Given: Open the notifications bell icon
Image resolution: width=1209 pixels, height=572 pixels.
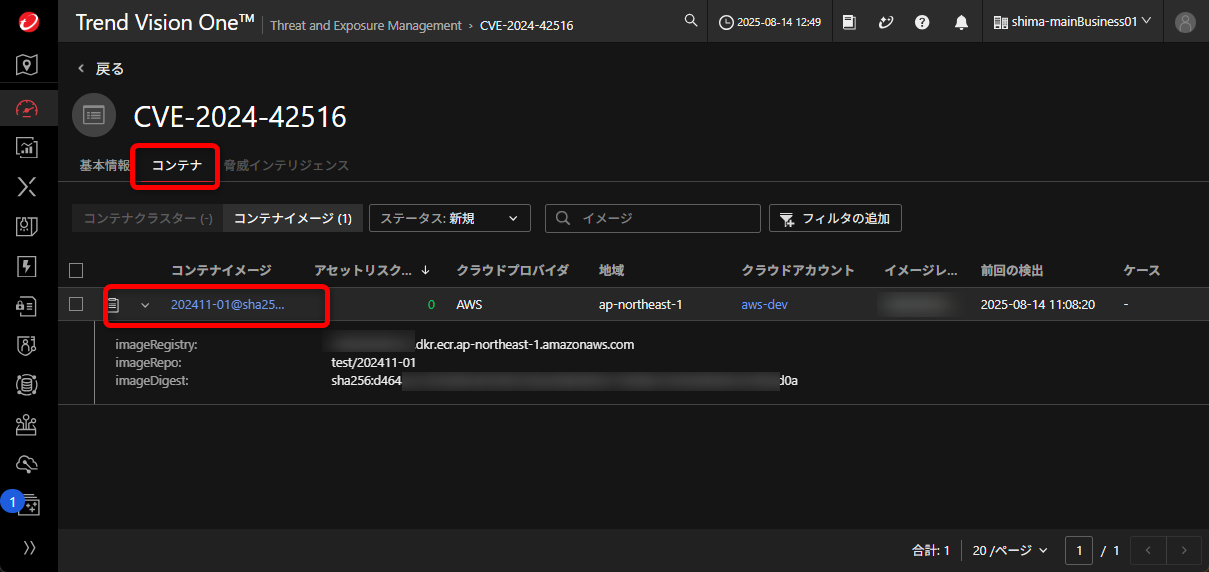Looking at the screenshot, I should [961, 22].
